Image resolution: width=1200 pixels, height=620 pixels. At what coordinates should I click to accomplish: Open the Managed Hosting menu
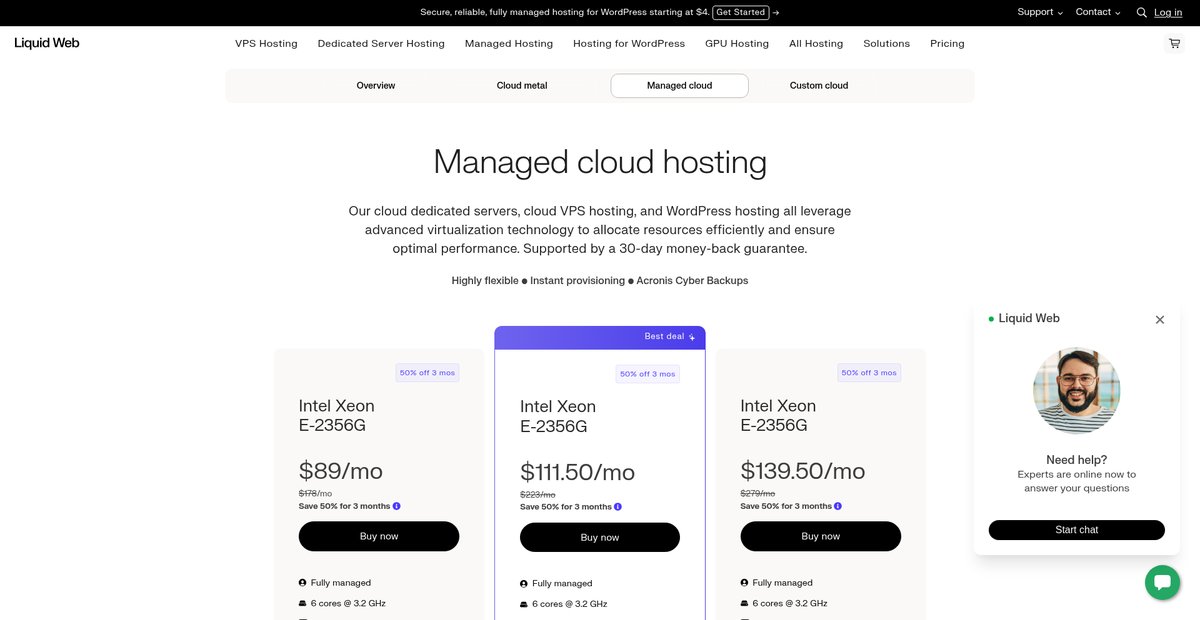pyautogui.click(x=509, y=44)
